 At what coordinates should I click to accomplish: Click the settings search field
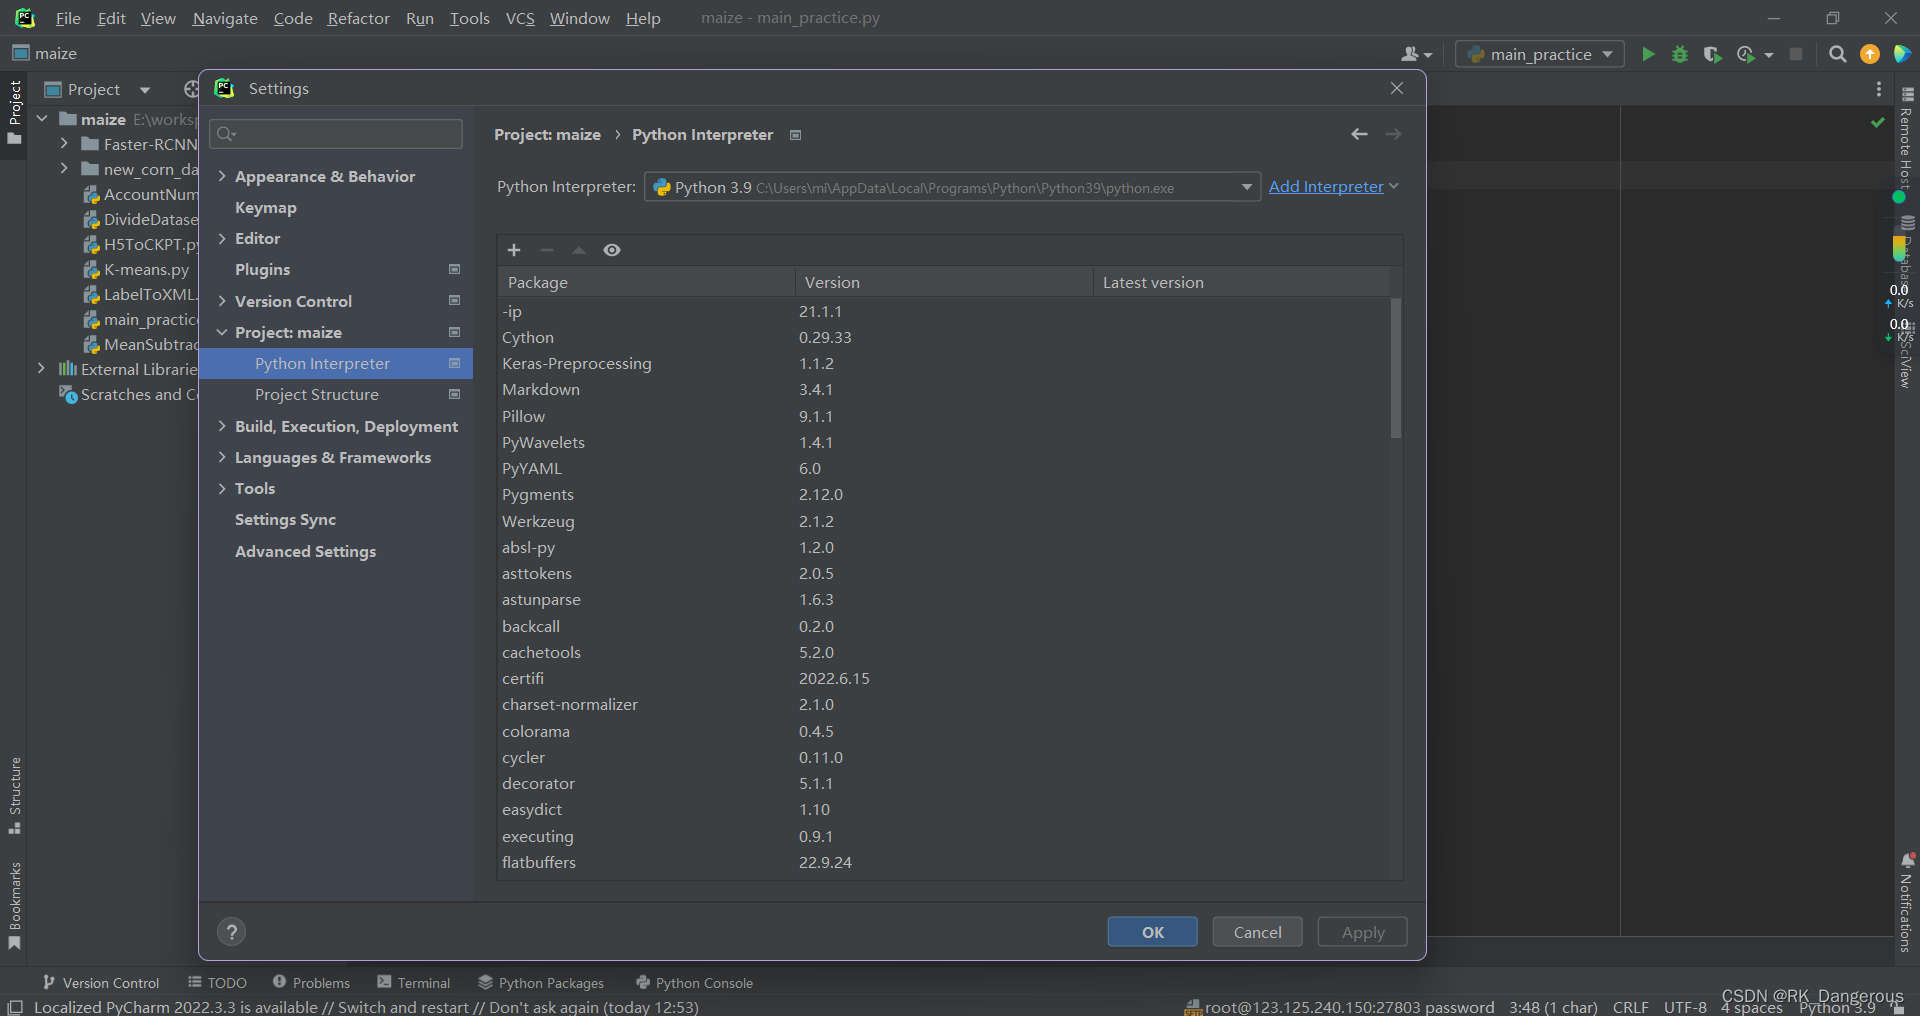[336, 134]
